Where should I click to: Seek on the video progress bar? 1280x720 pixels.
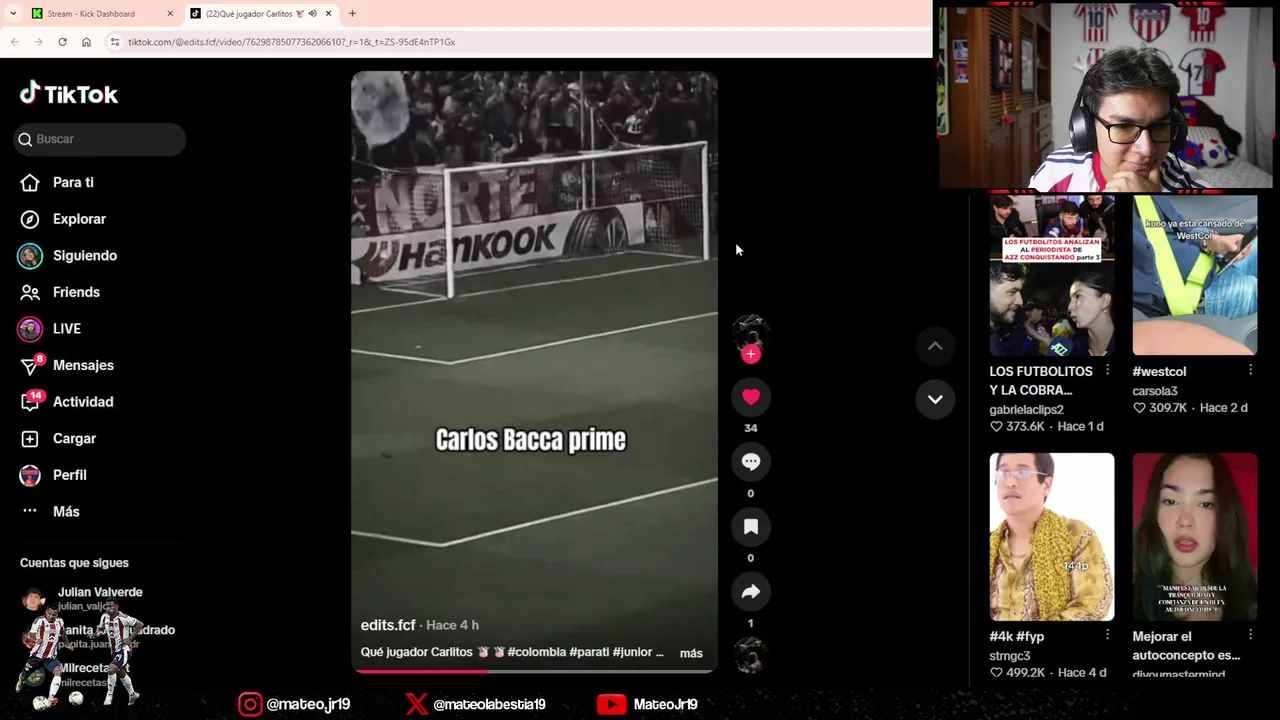(534, 671)
